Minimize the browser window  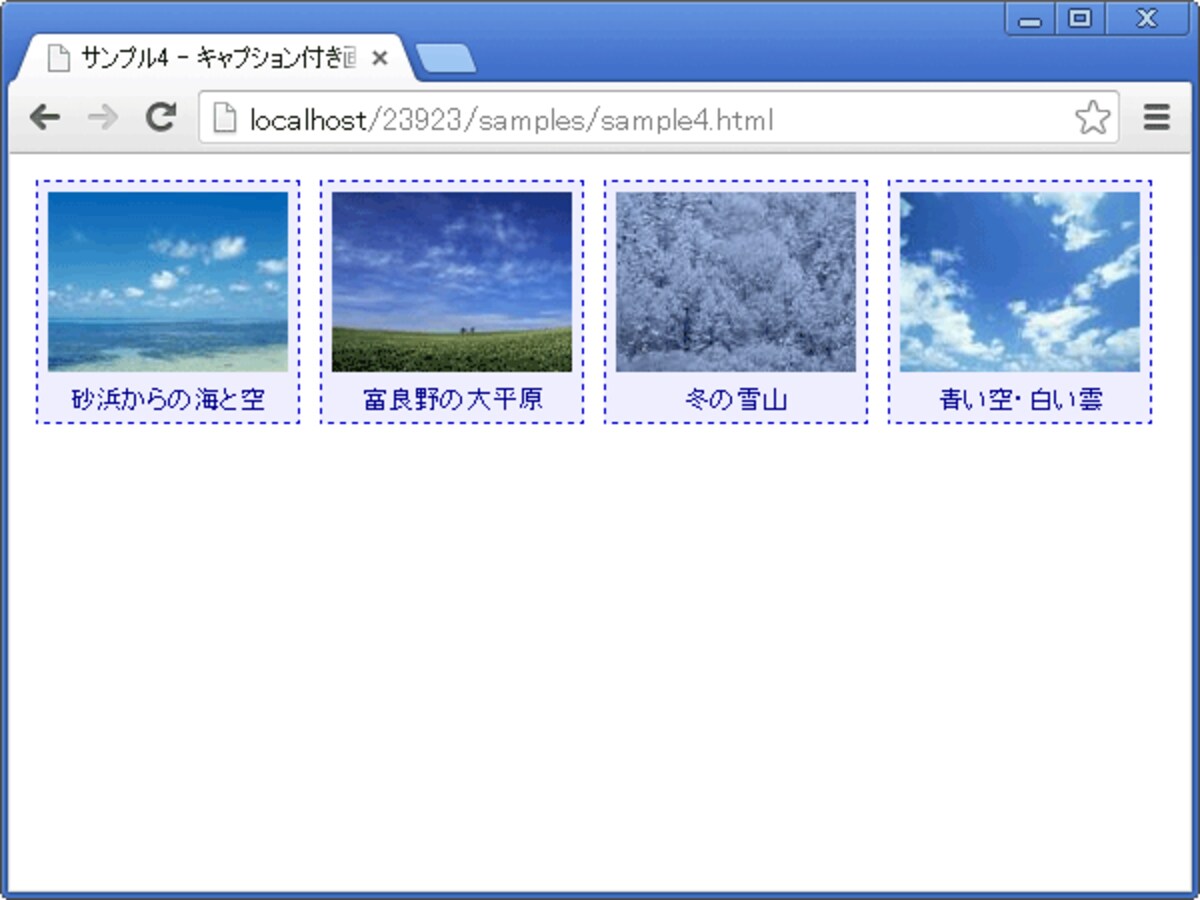[1030, 19]
